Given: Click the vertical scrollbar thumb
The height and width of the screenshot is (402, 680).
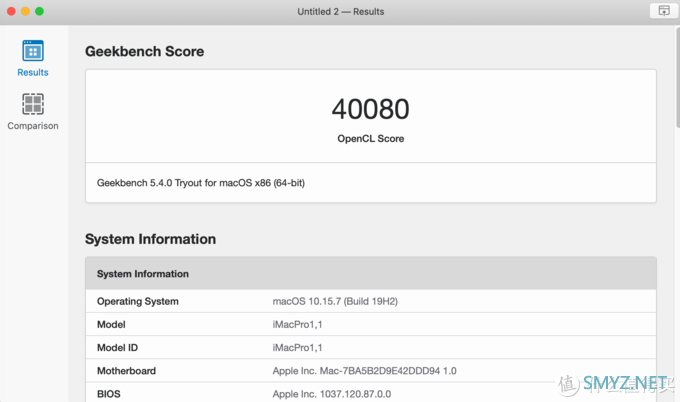Looking at the screenshot, I should [677, 78].
